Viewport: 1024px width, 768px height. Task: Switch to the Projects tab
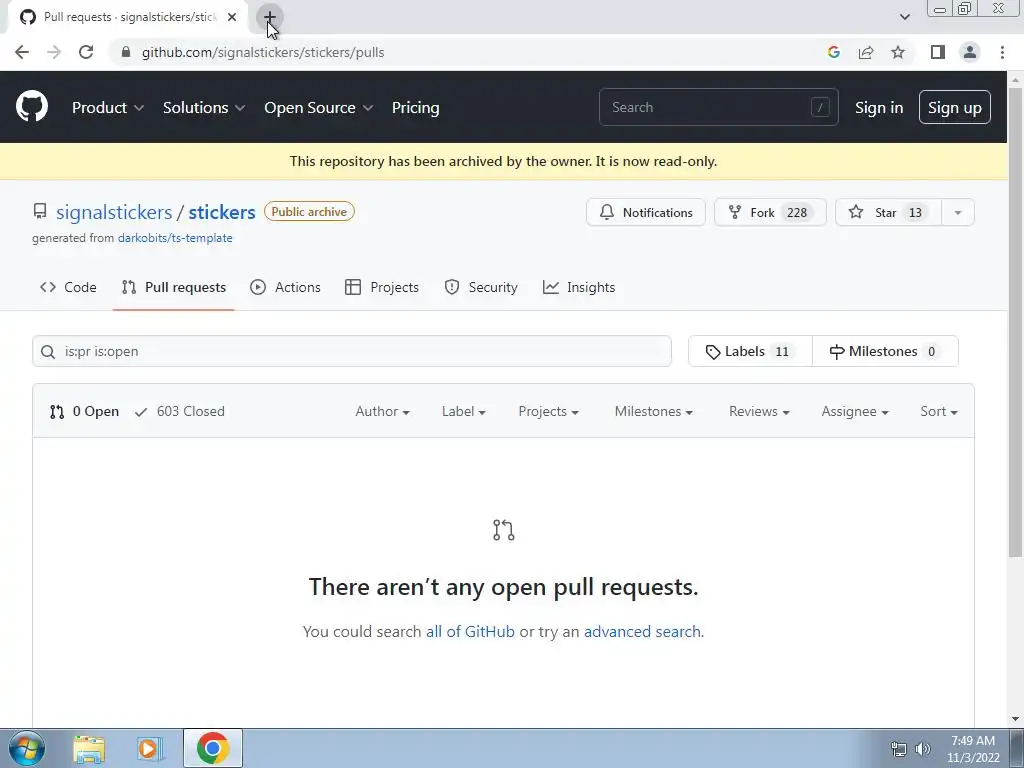pos(382,287)
